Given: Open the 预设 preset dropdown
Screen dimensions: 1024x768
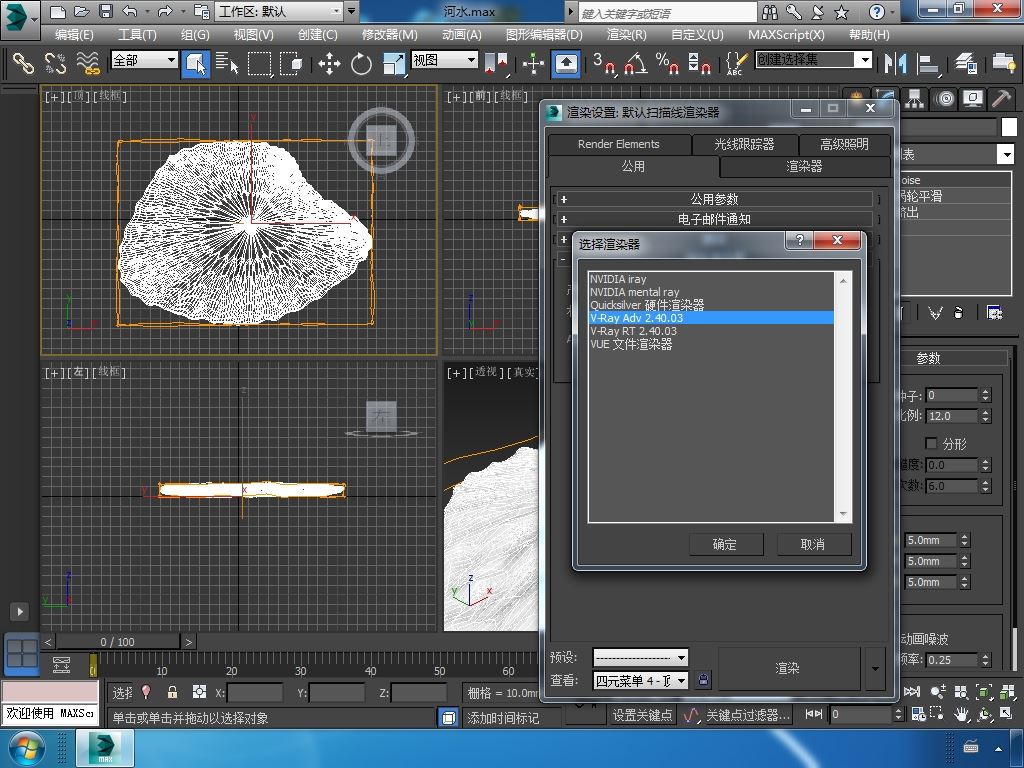Looking at the screenshot, I should (x=640, y=657).
